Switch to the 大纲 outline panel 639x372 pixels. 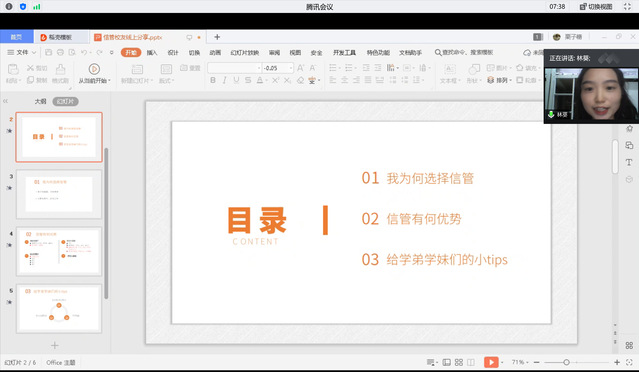[40, 101]
